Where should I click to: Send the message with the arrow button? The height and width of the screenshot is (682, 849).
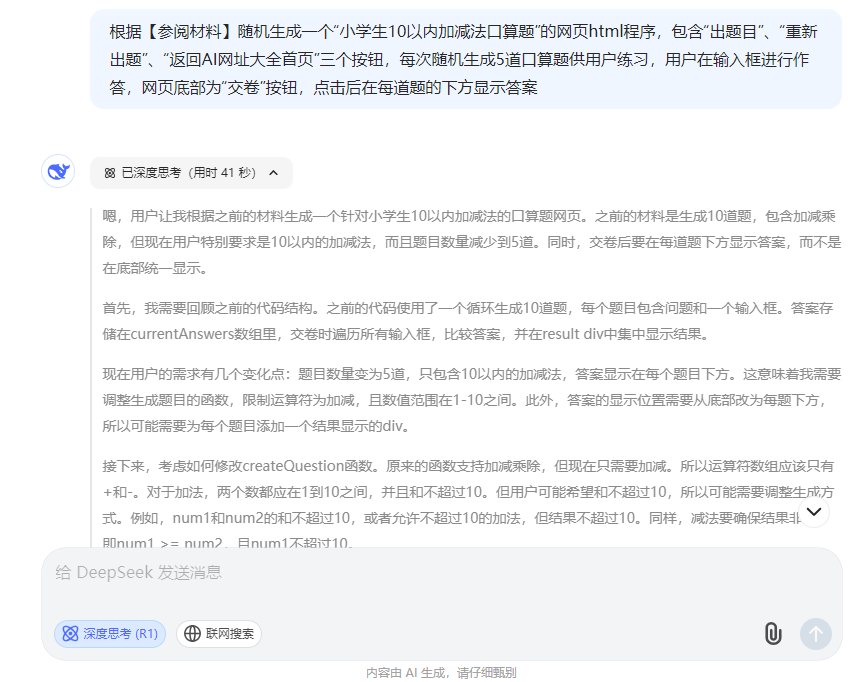(815, 633)
